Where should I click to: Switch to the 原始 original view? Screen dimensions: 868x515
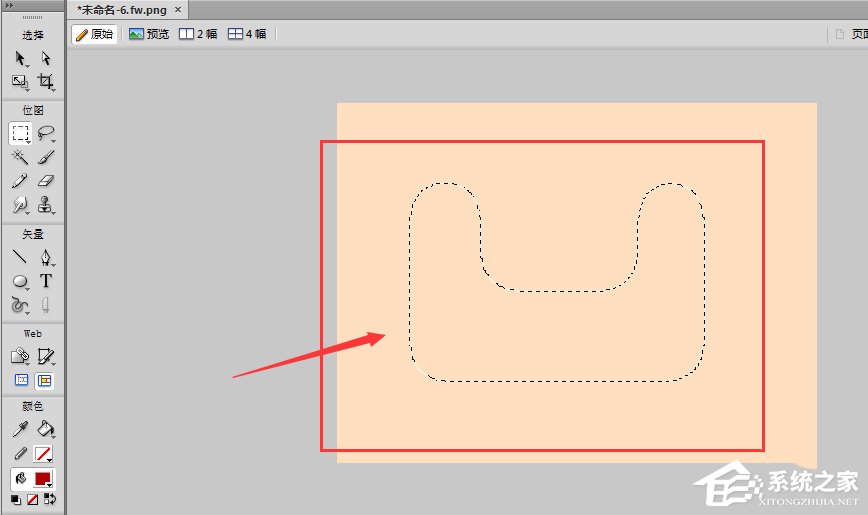coord(94,34)
